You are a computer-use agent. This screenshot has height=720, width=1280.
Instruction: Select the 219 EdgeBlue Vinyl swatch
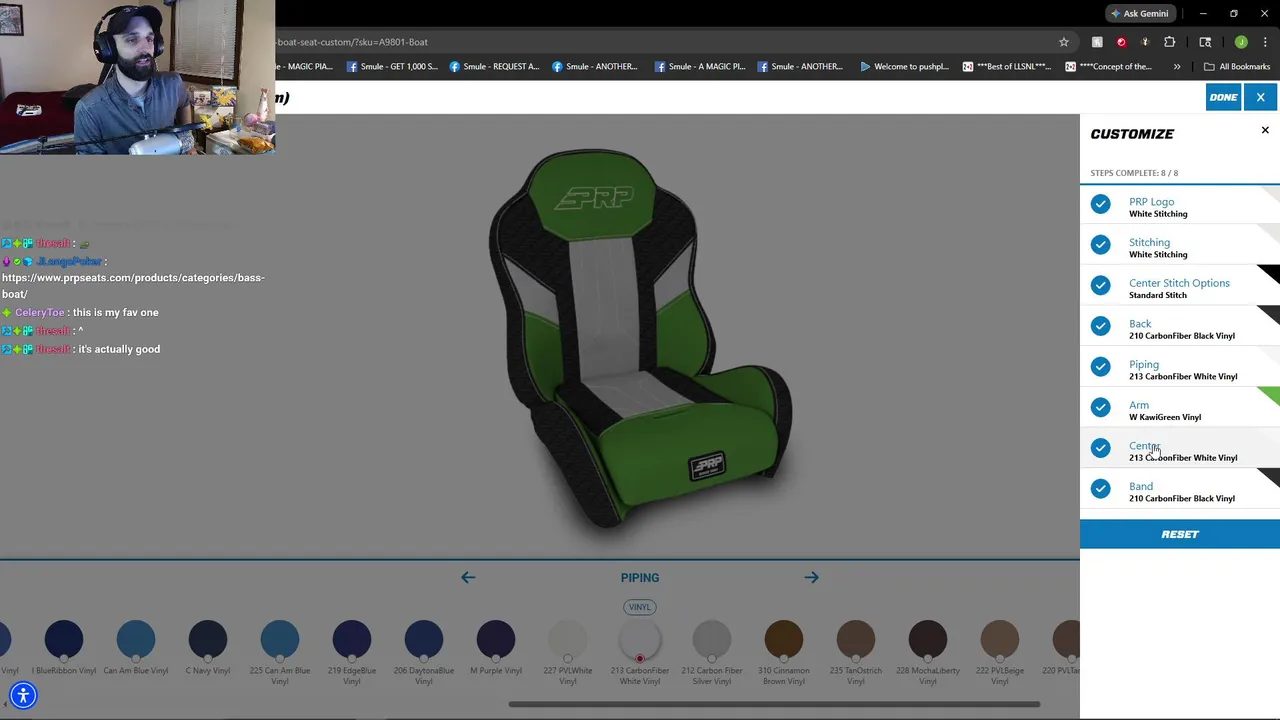click(x=352, y=641)
